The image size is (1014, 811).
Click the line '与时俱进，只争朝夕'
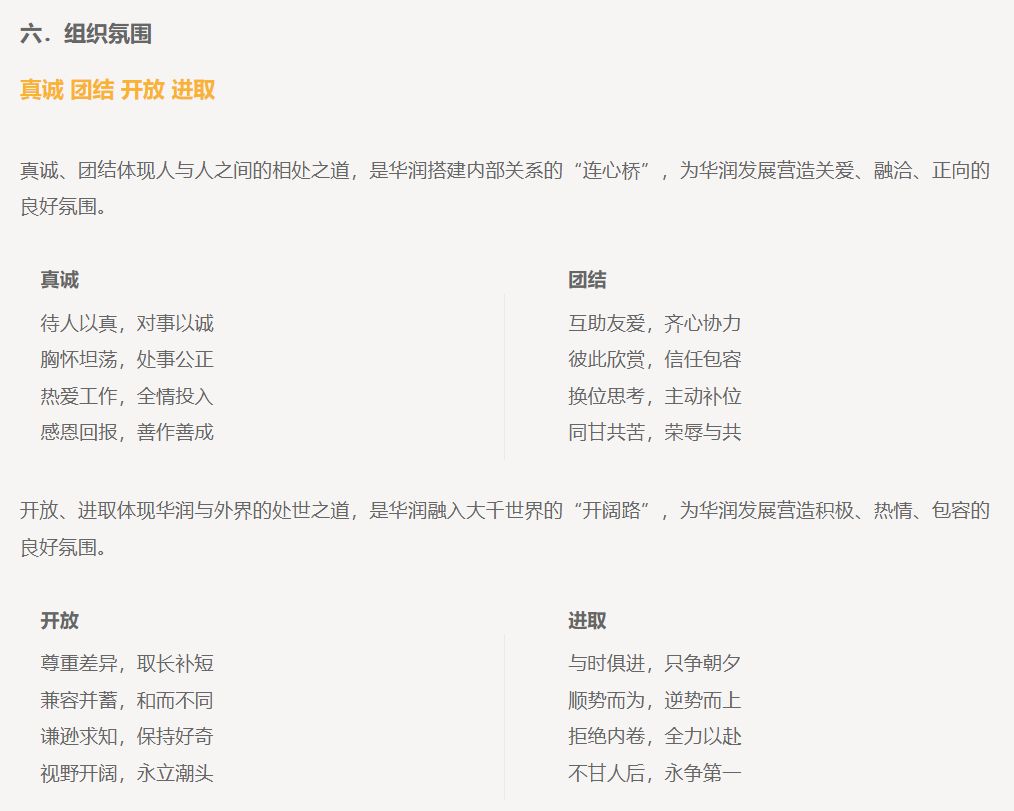pyautogui.click(x=654, y=663)
